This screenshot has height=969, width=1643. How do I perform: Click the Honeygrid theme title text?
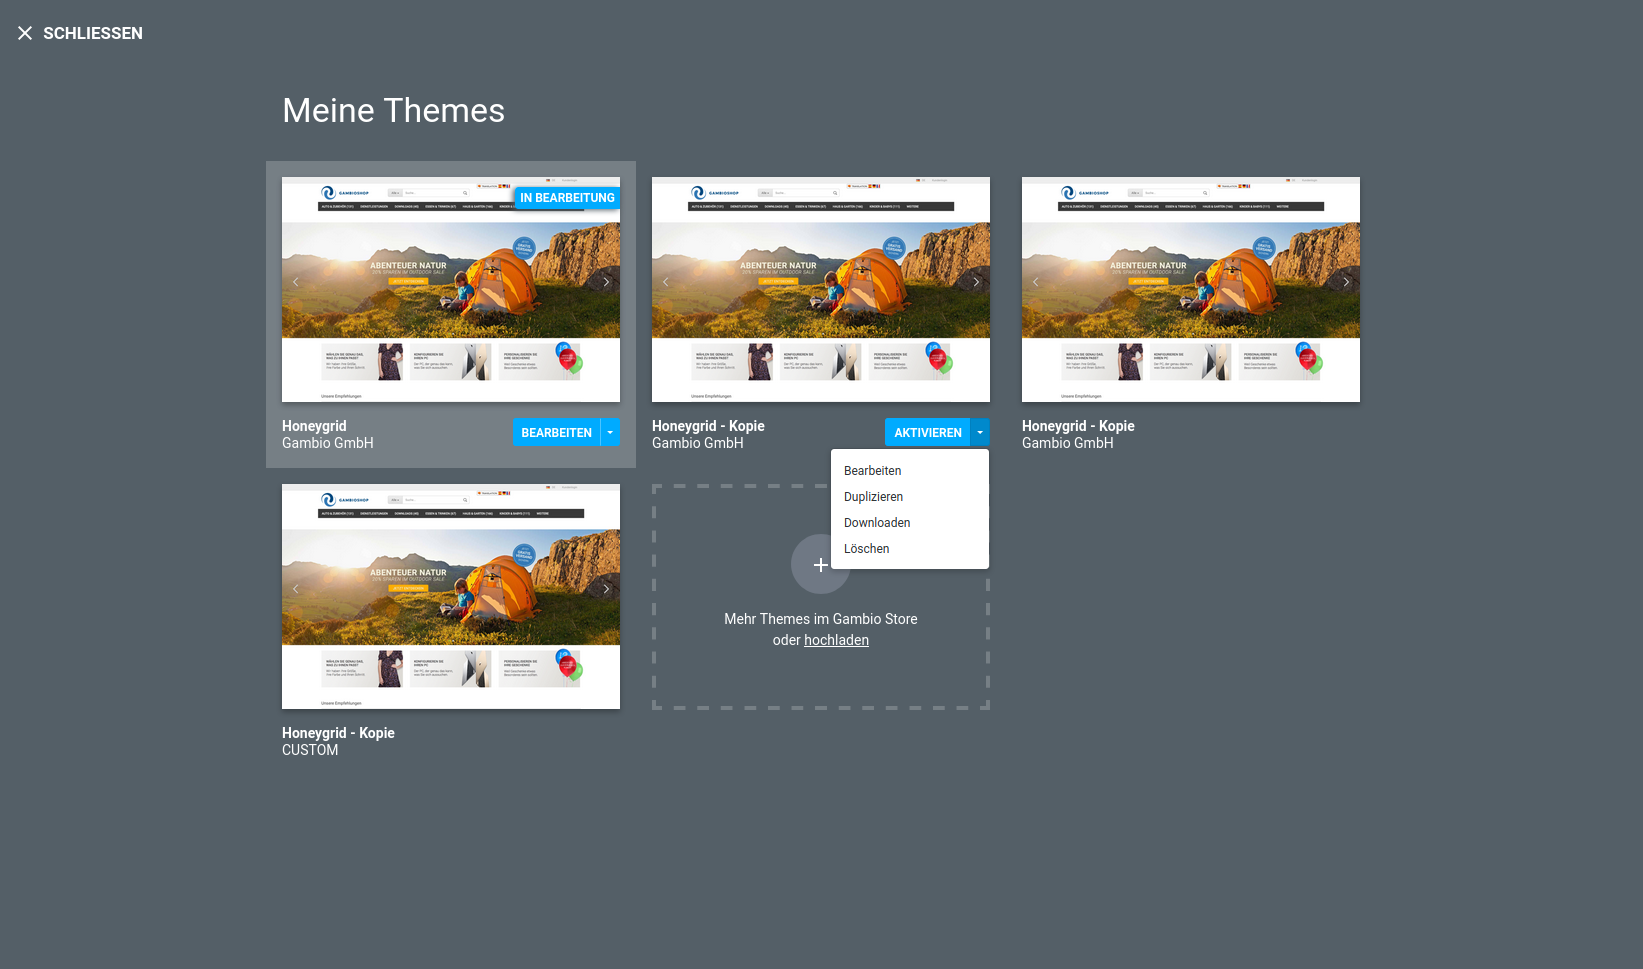[x=314, y=426]
